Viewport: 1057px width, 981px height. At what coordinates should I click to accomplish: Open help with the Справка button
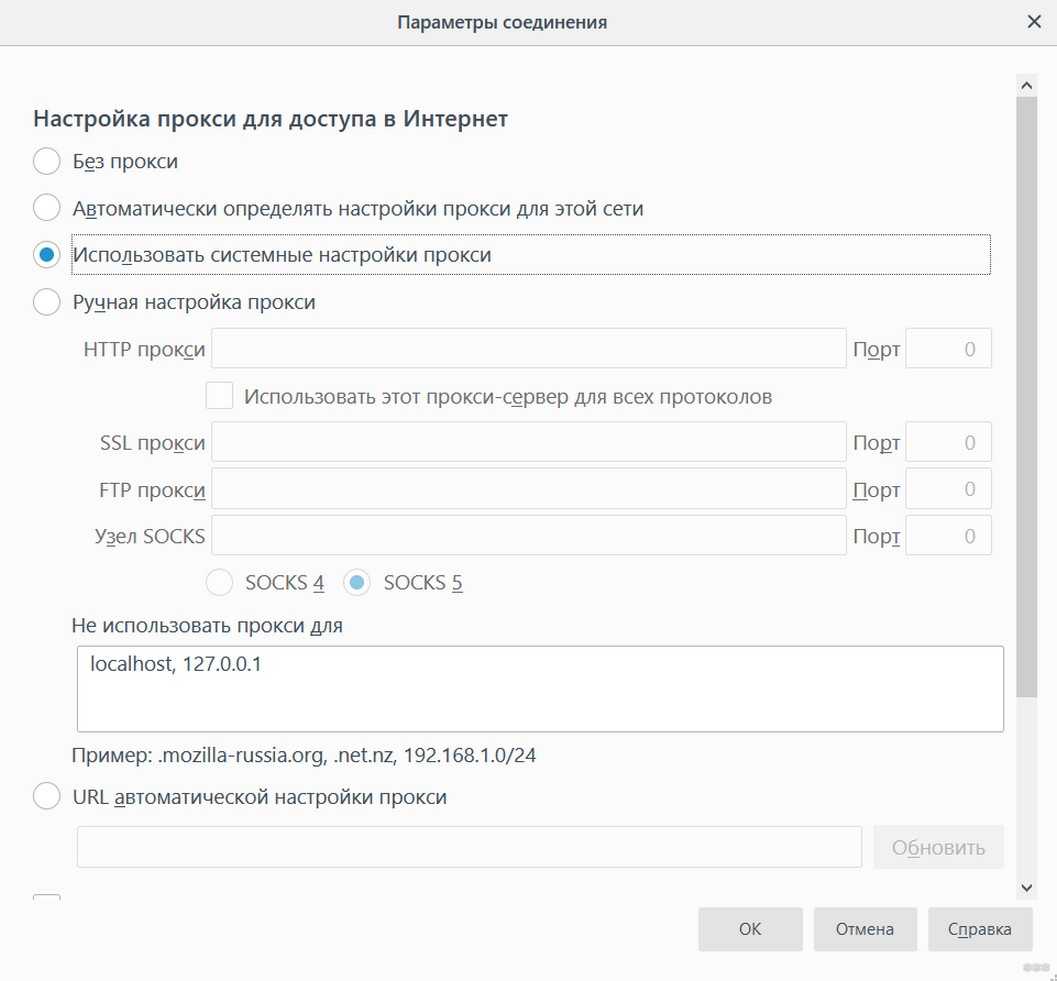click(979, 929)
